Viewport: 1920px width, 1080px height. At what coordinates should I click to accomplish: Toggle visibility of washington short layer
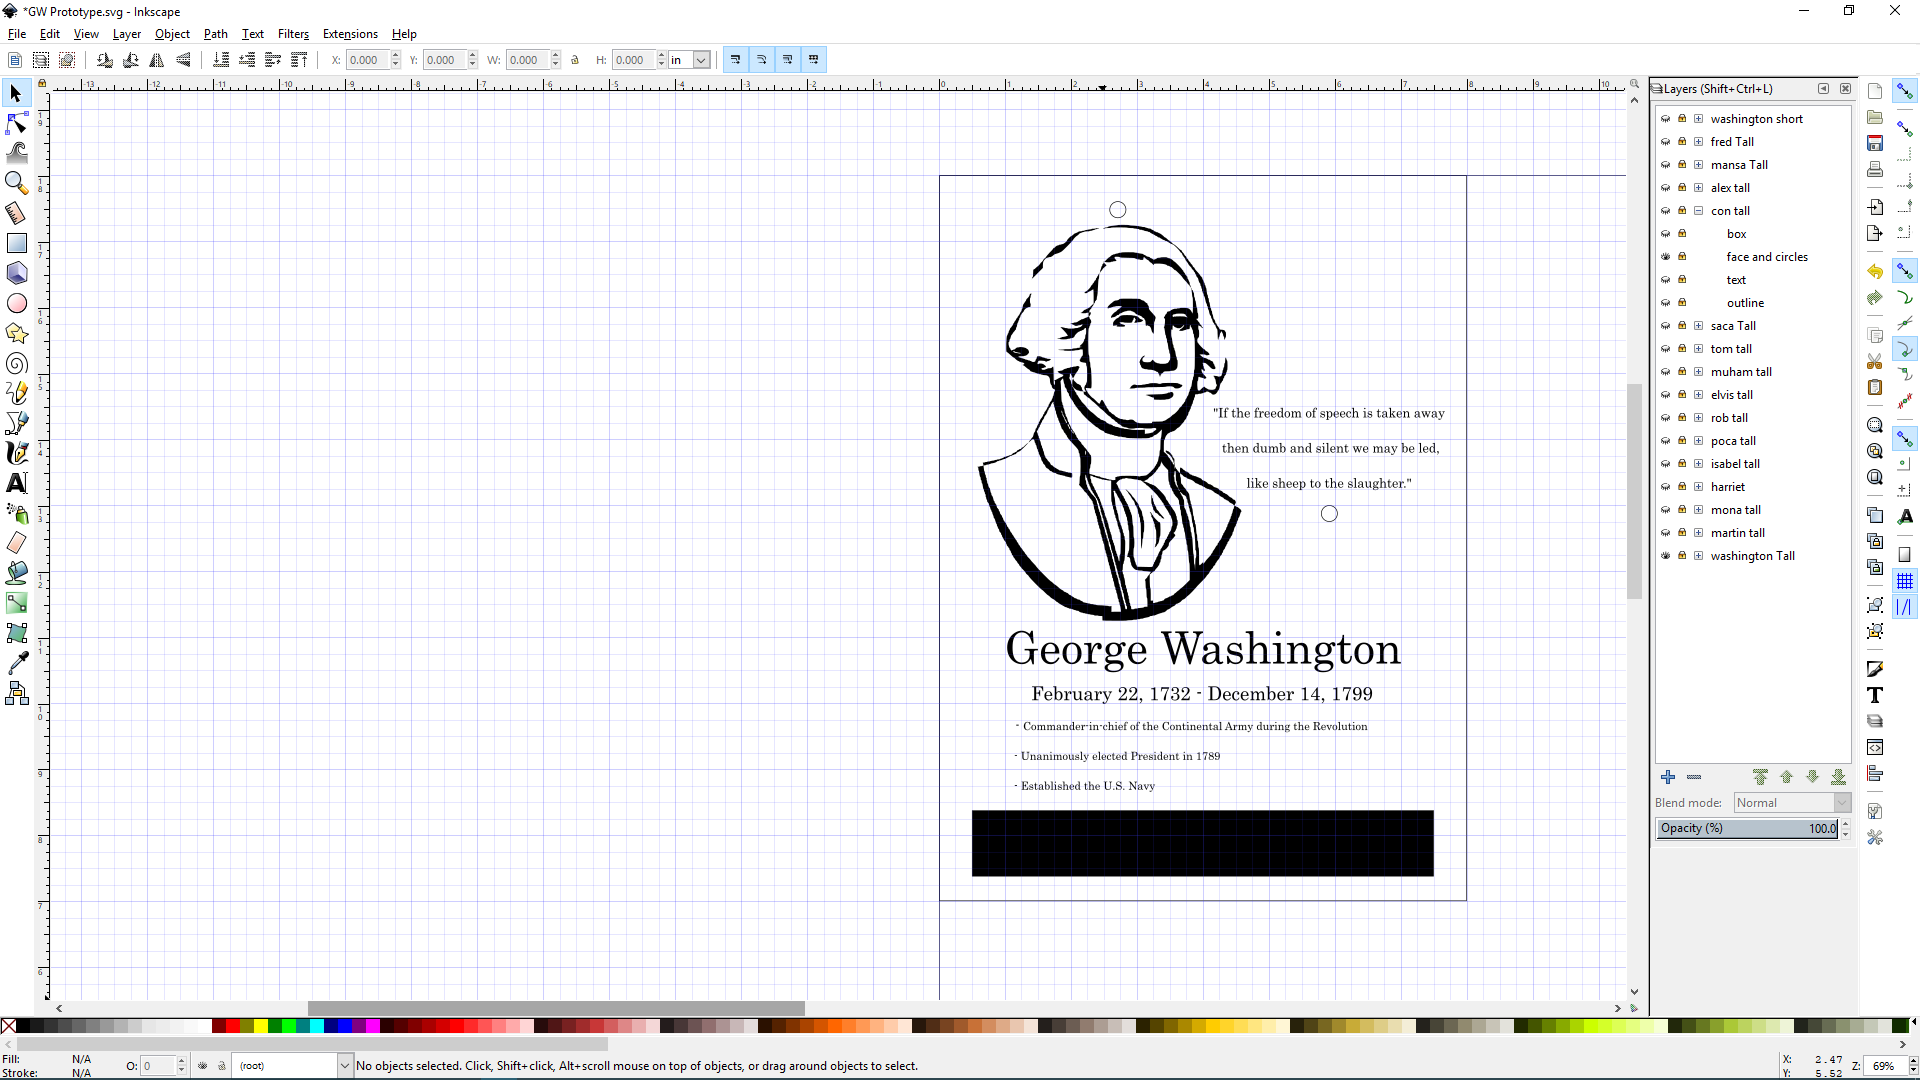[x=1666, y=119]
